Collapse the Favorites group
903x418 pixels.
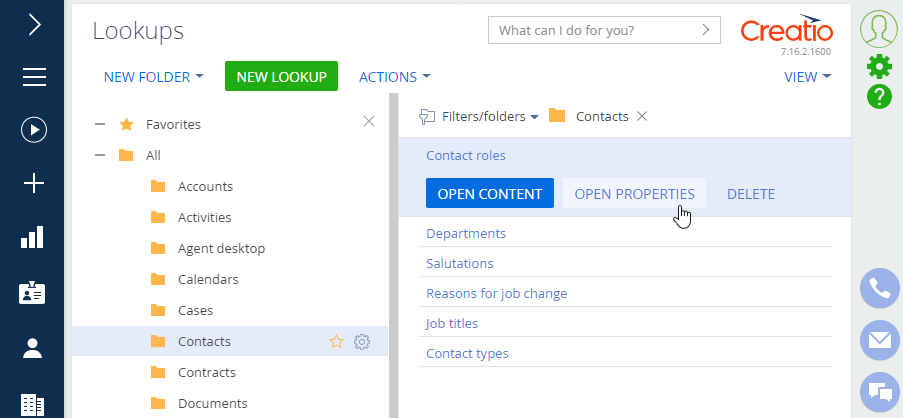[100, 124]
